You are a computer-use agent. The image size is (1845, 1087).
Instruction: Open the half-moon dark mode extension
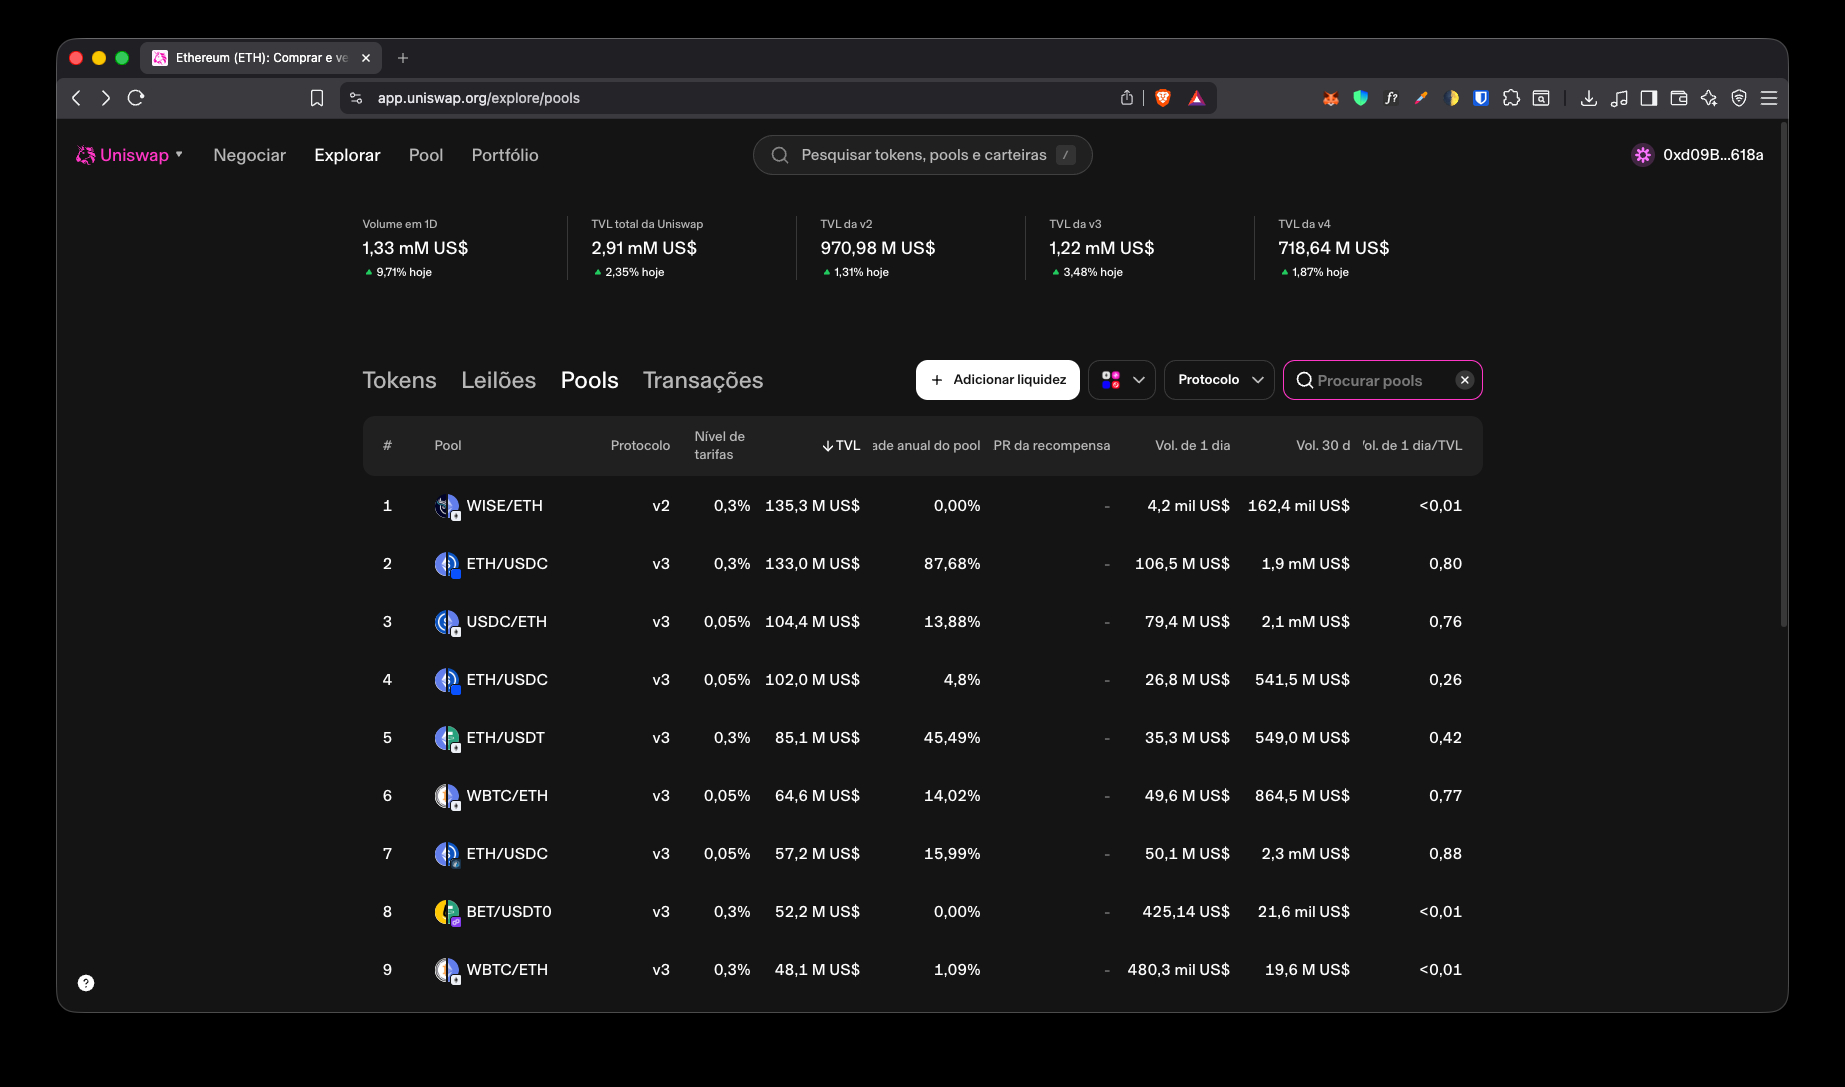point(1452,98)
